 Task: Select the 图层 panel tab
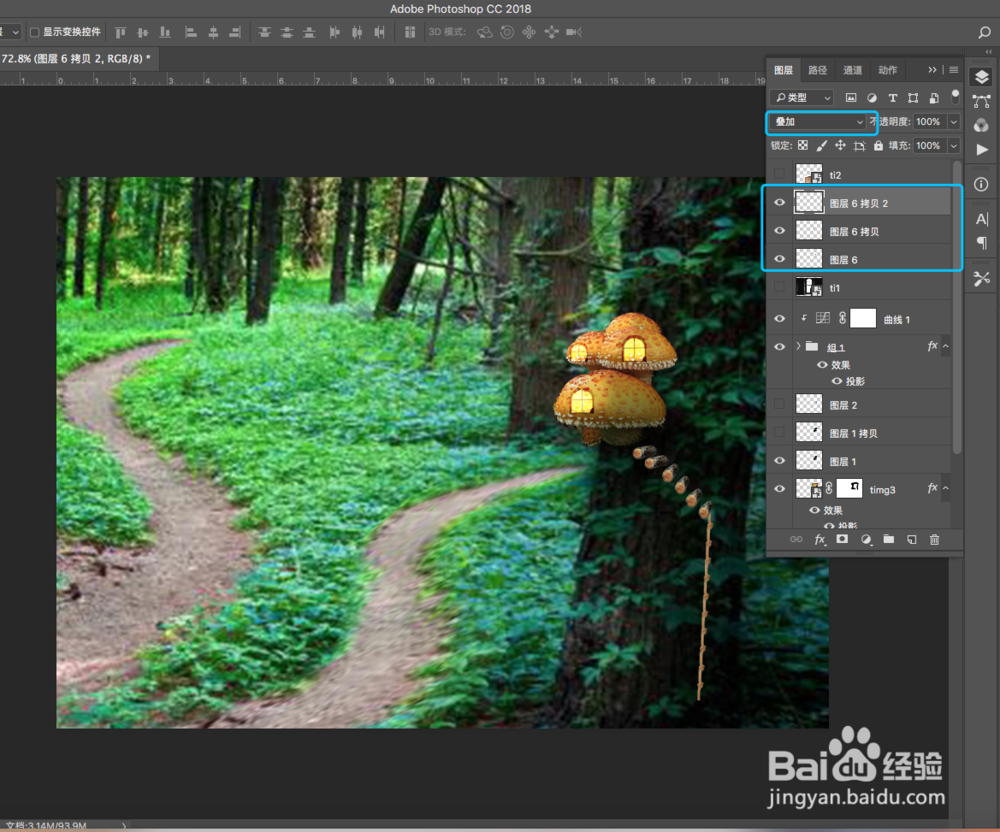[783, 70]
